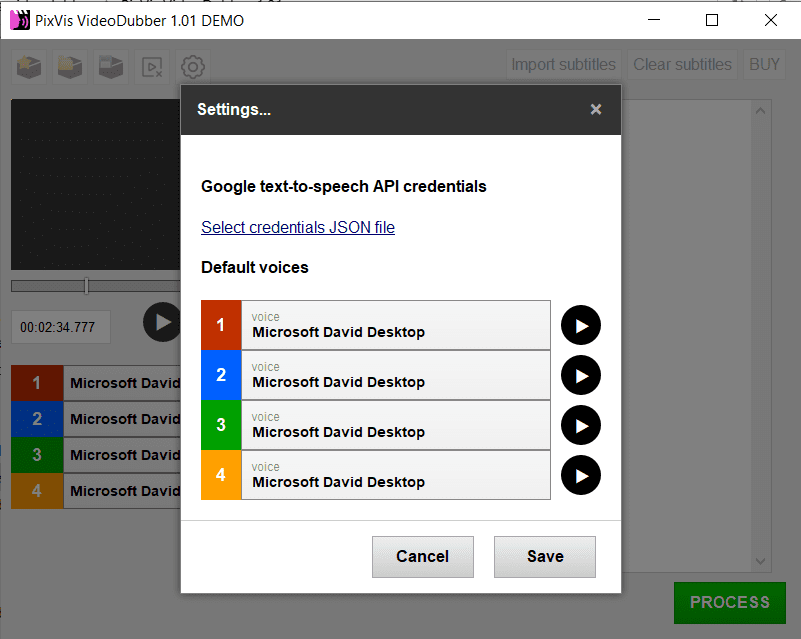Preview voice 4 with its play button
The width and height of the screenshot is (801, 639).
tap(581, 476)
